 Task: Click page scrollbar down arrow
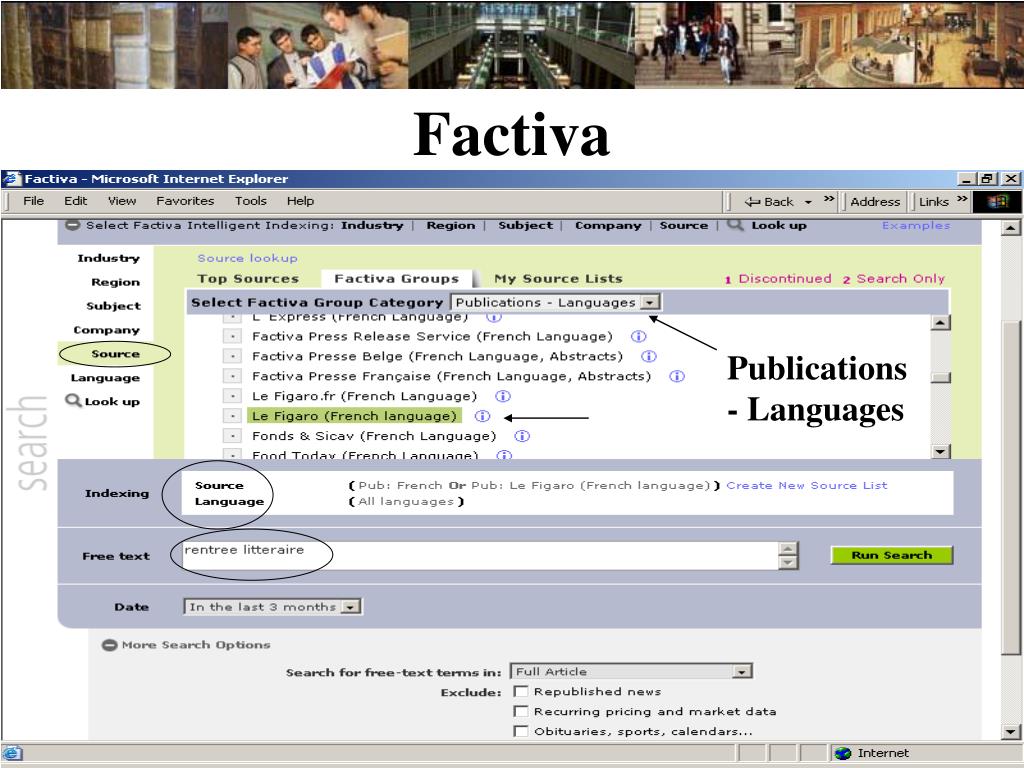[x=1011, y=732]
